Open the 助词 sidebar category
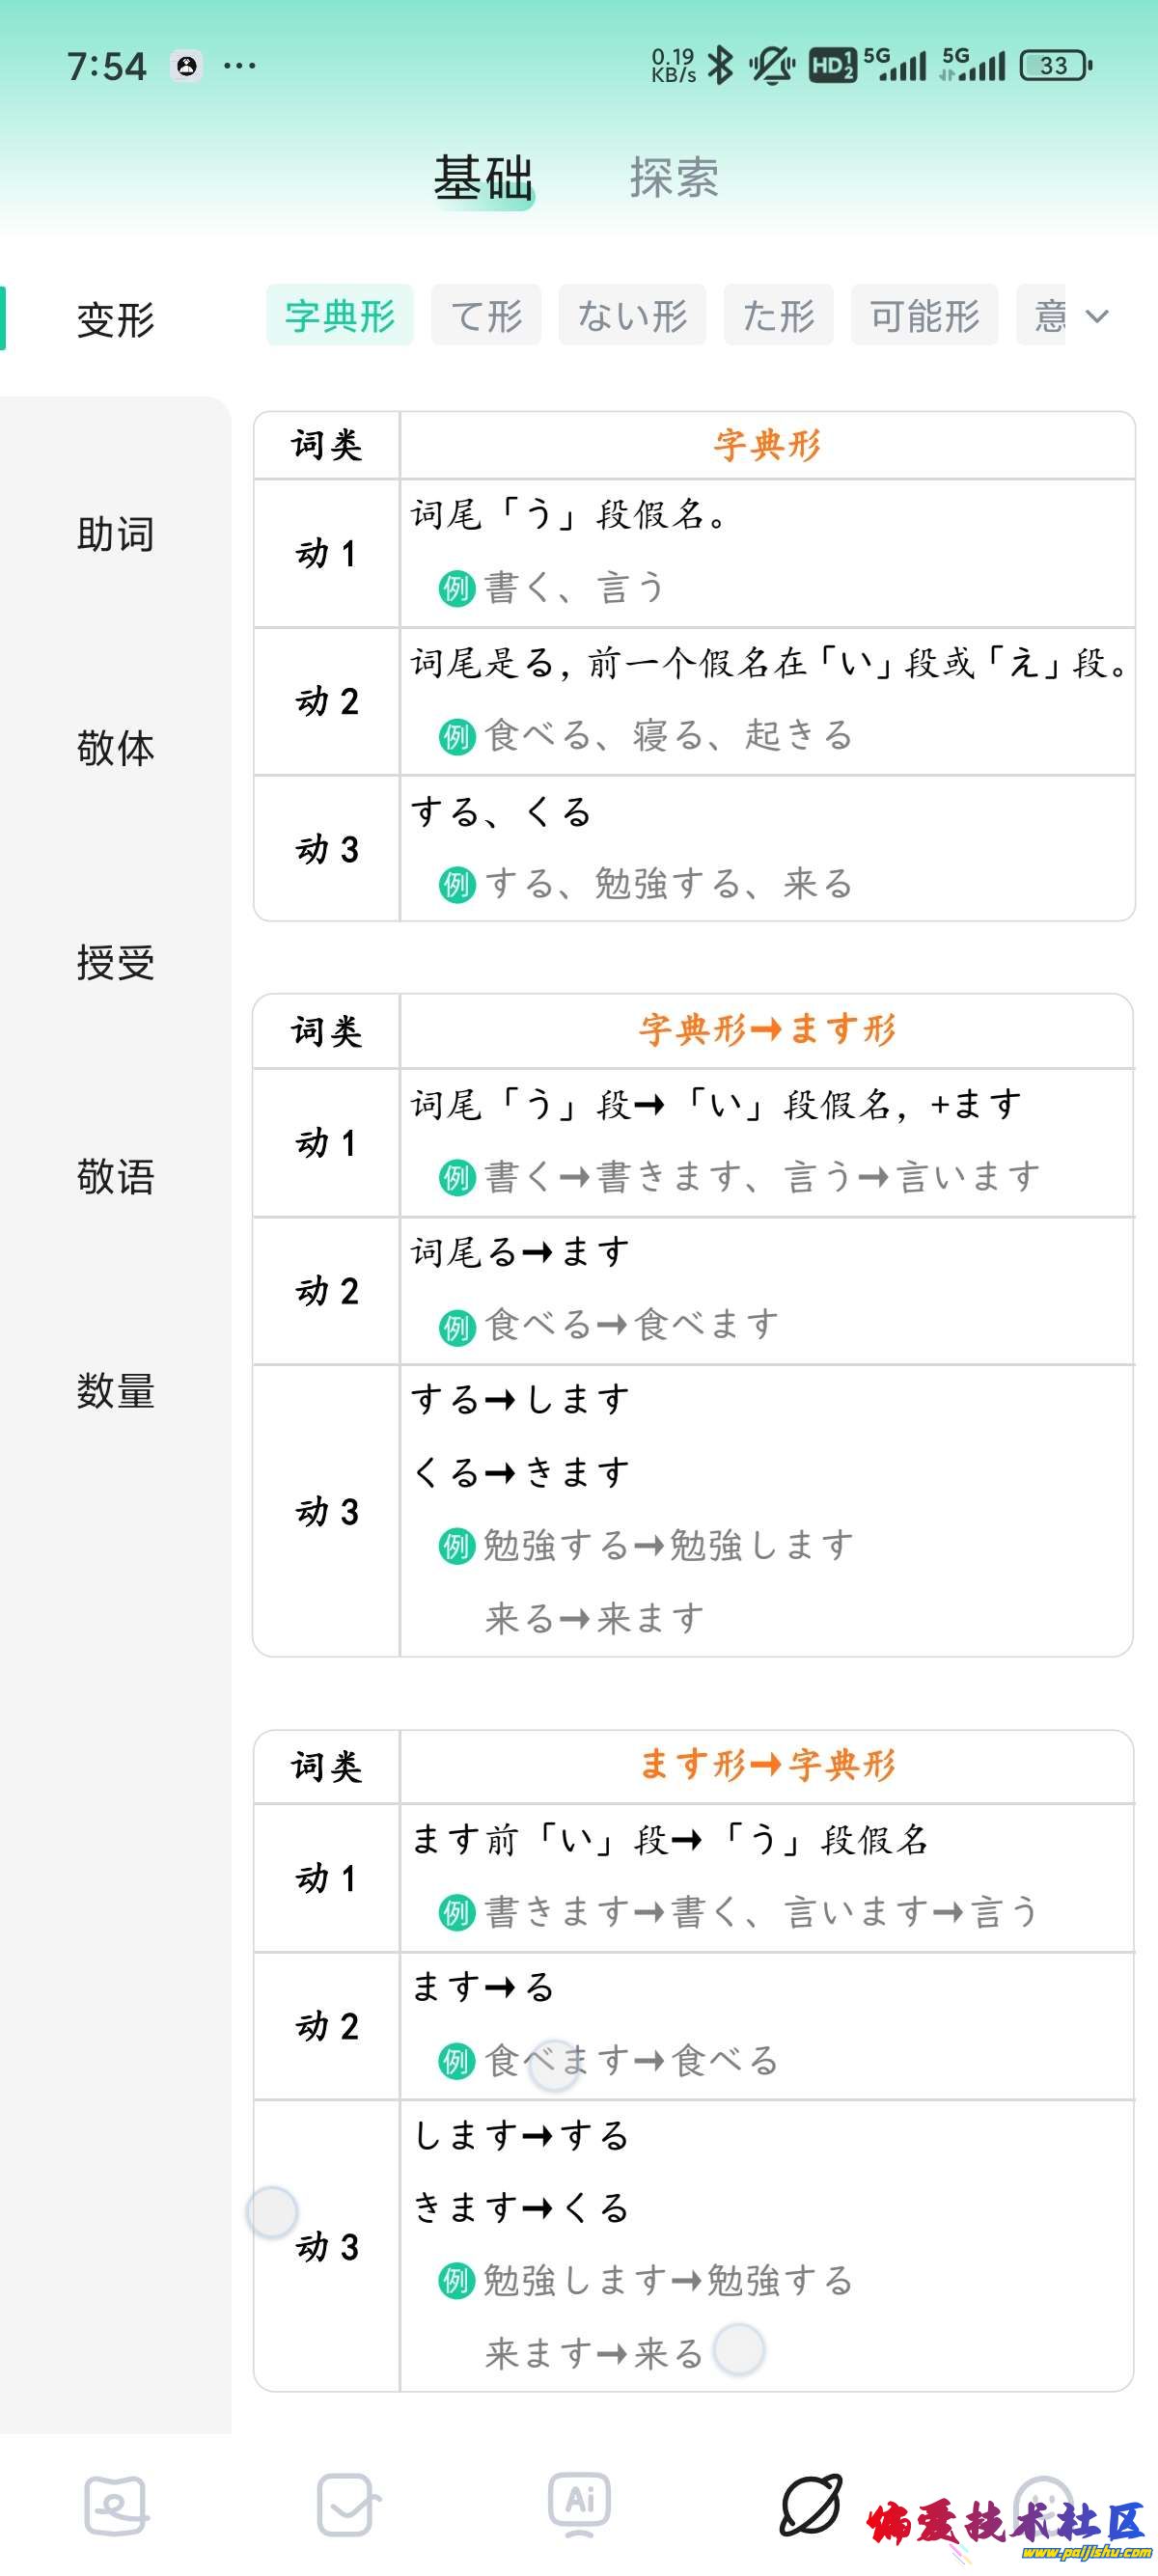This screenshot has width=1158, height=2576. pos(116,534)
